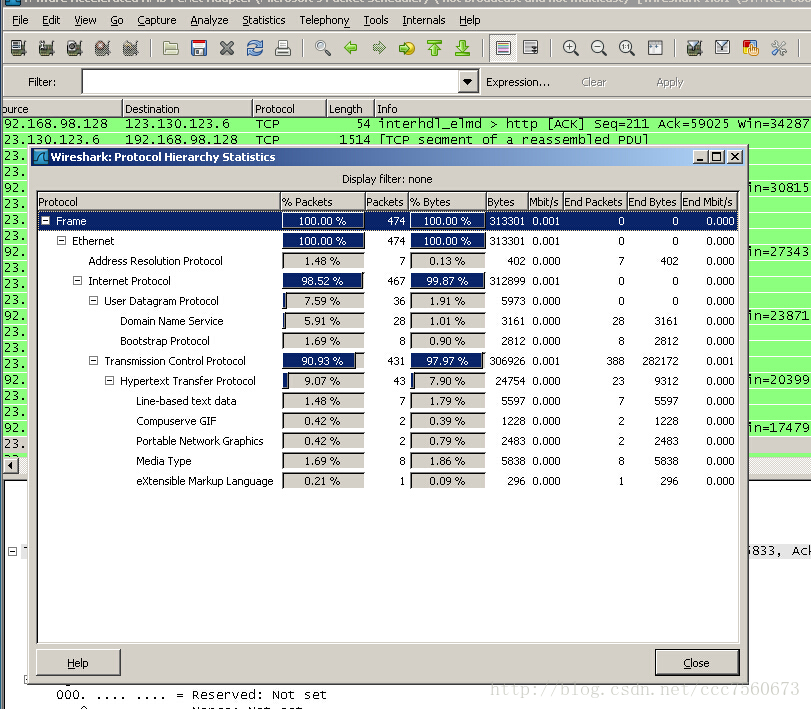The image size is (811, 709).
Task: Select the Portable Network Graphics row
Action: click(388, 441)
